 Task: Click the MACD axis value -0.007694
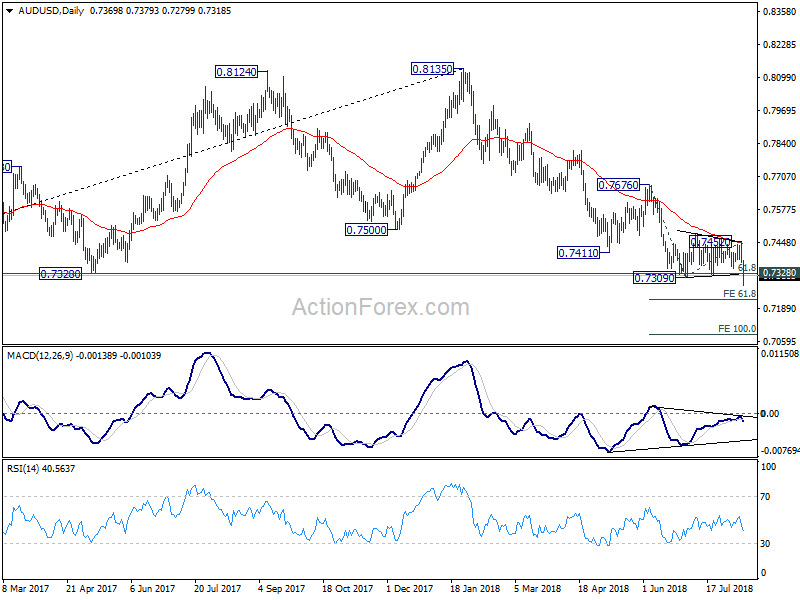[779, 451]
